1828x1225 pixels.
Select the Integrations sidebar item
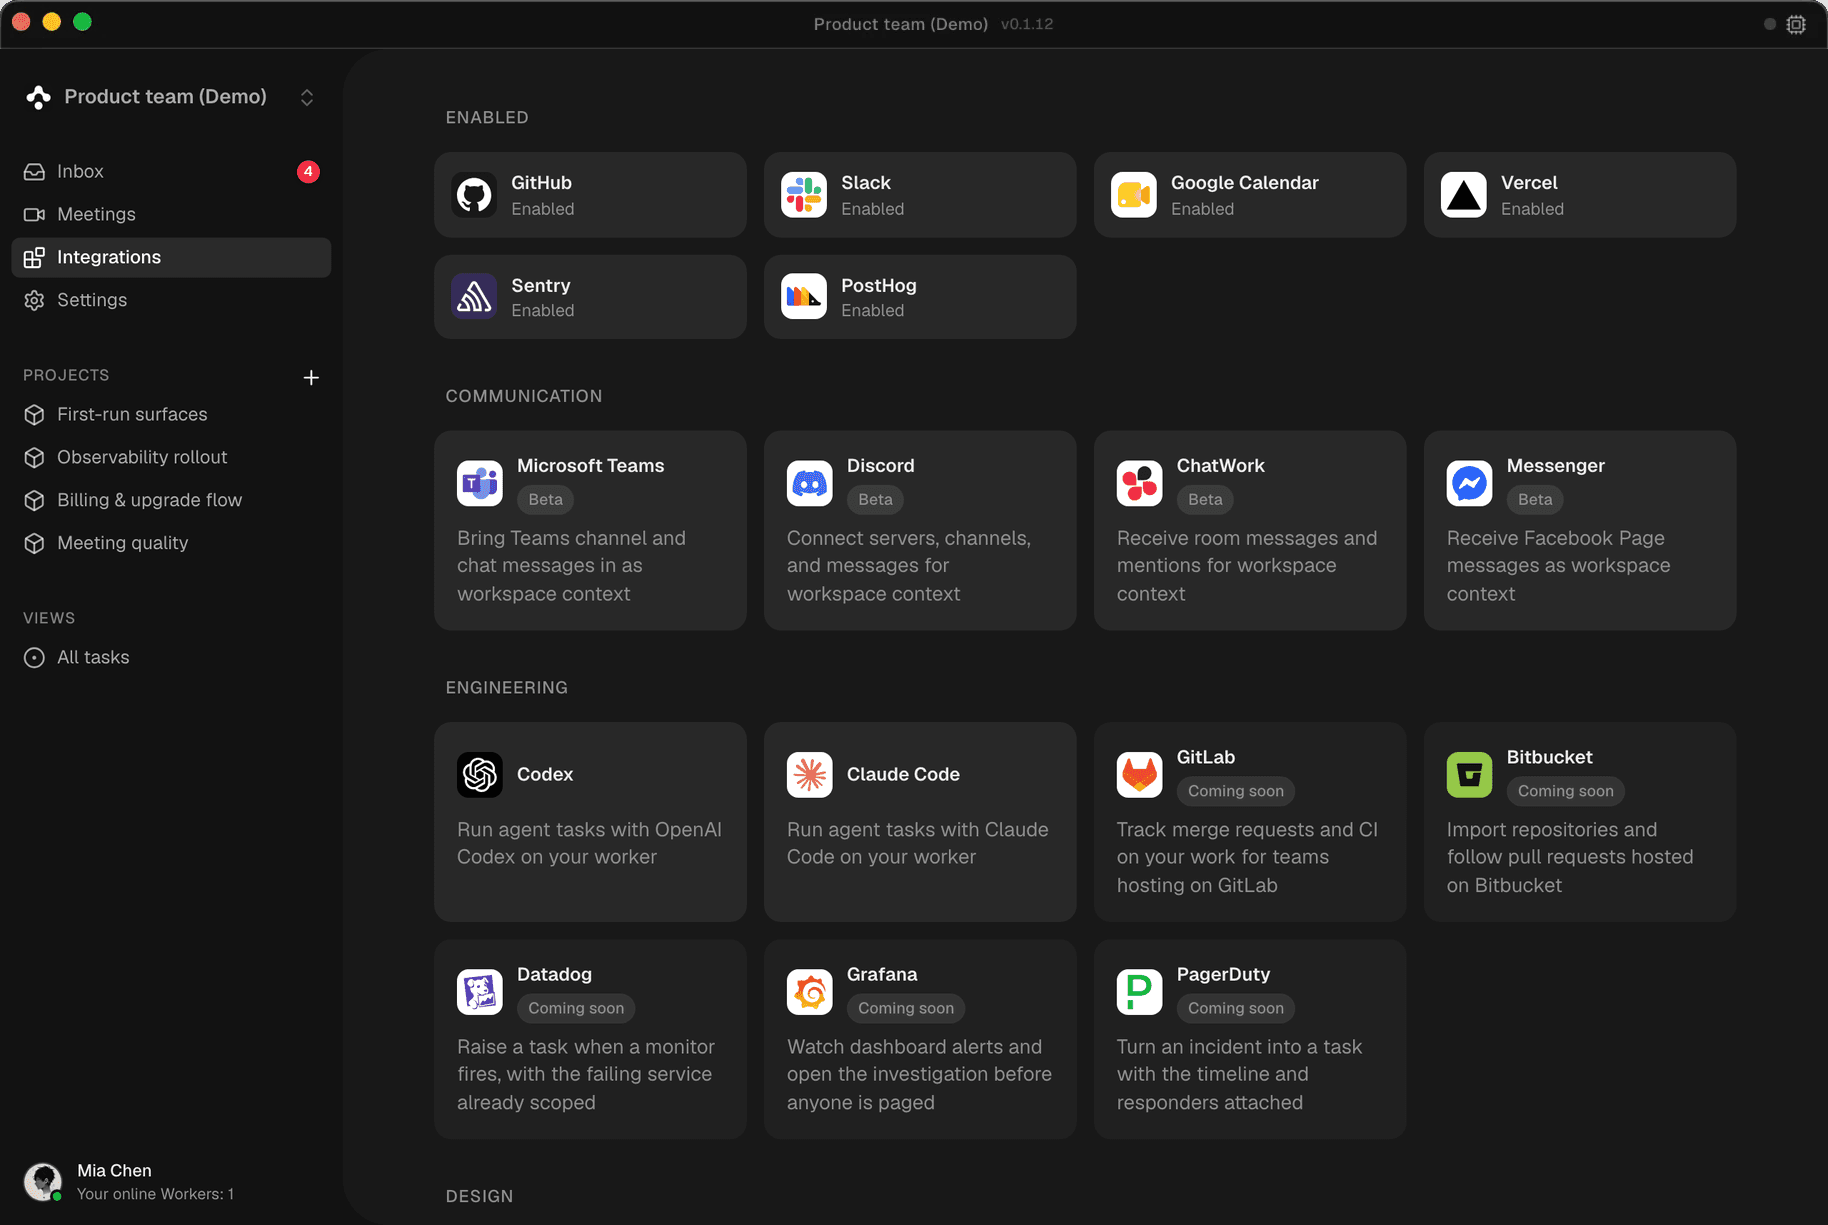(x=171, y=258)
